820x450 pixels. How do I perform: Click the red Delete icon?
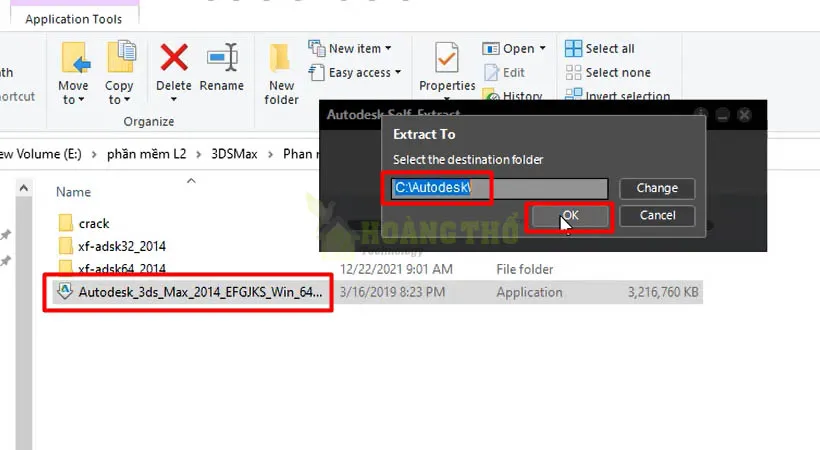174,58
